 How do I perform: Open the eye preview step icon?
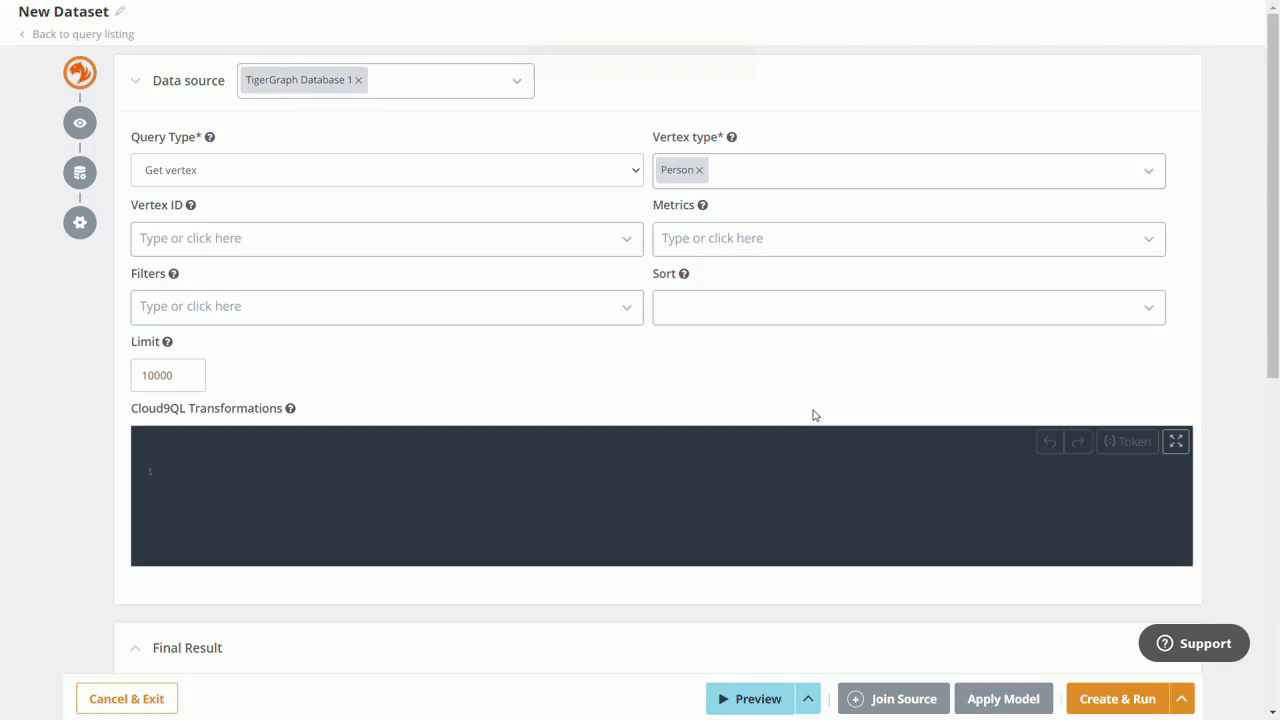tap(80, 123)
